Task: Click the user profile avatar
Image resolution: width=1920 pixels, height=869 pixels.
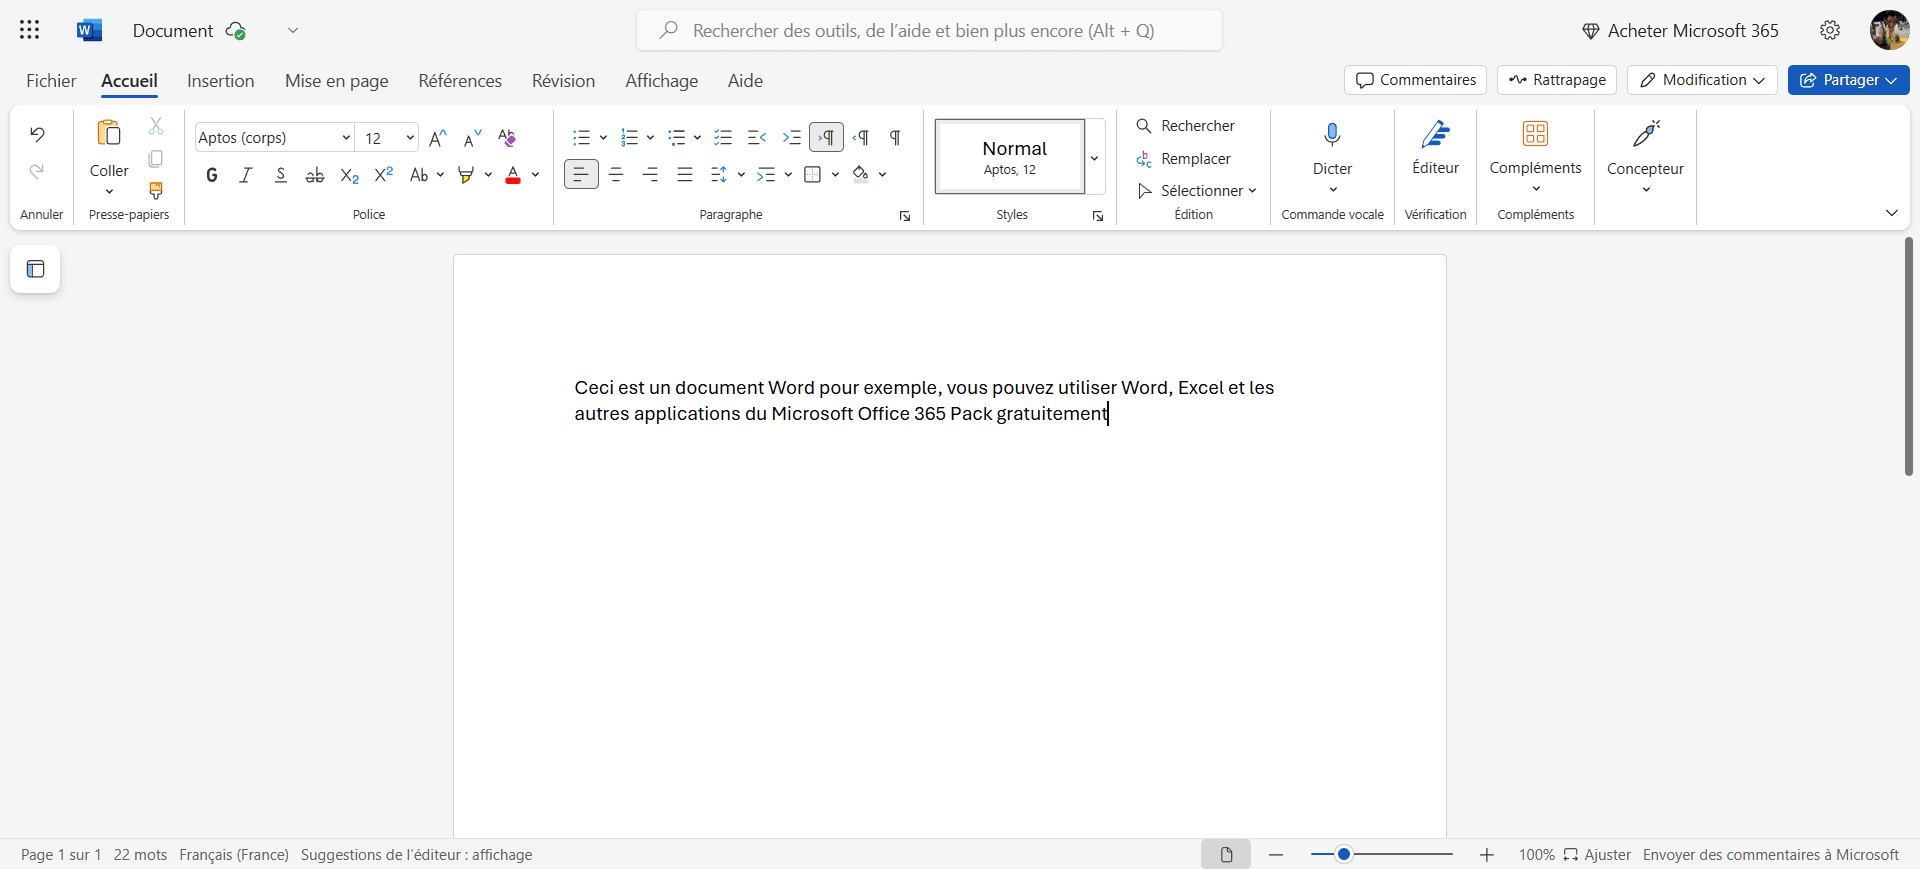Action: (x=1890, y=30)
